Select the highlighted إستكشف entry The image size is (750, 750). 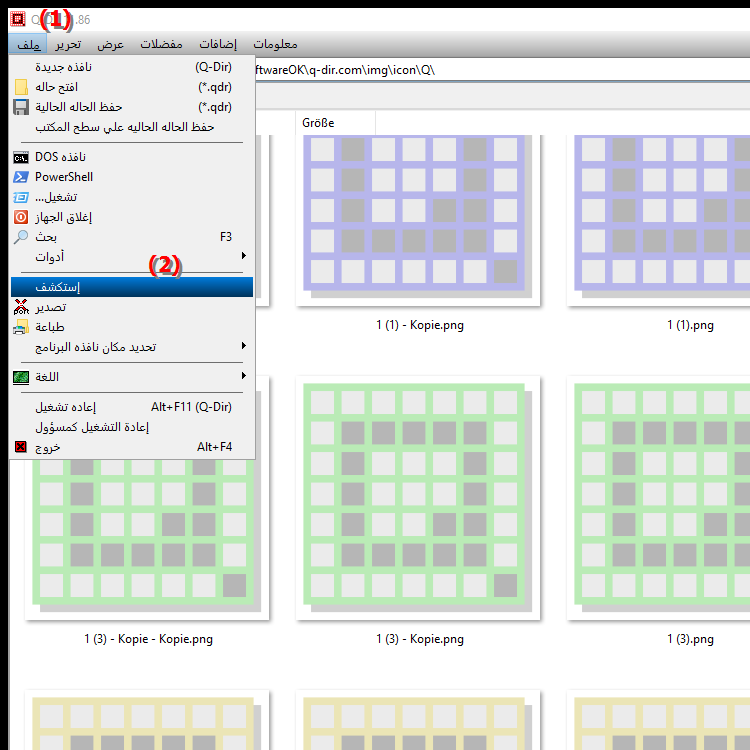click(x=132, y=287)
